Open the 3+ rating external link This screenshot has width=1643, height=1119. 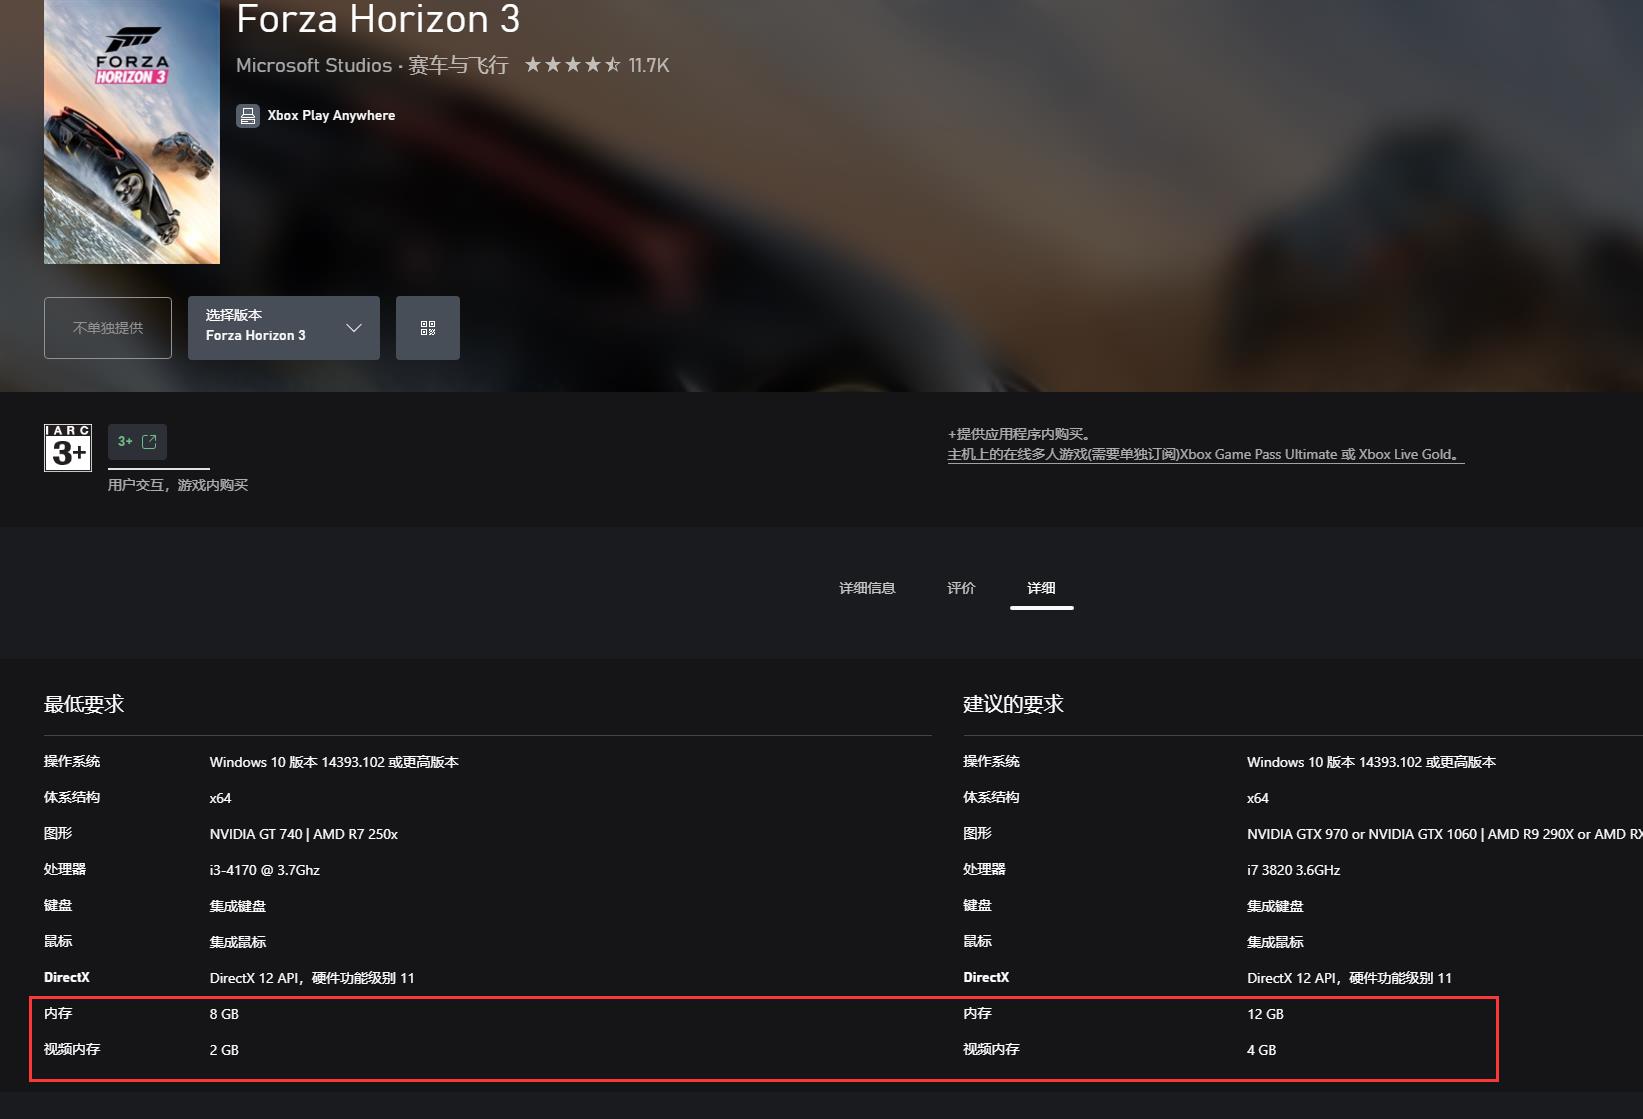click(137, 442)
